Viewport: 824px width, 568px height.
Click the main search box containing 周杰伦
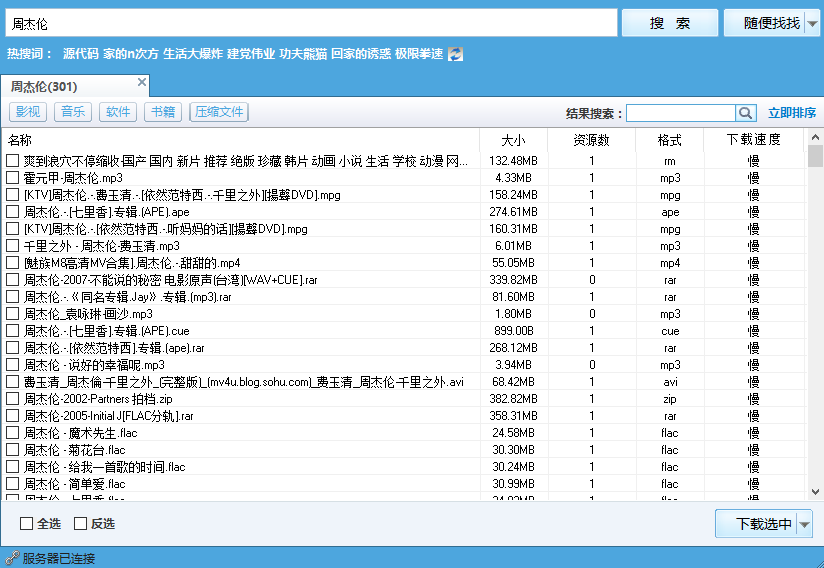[311, 24]
